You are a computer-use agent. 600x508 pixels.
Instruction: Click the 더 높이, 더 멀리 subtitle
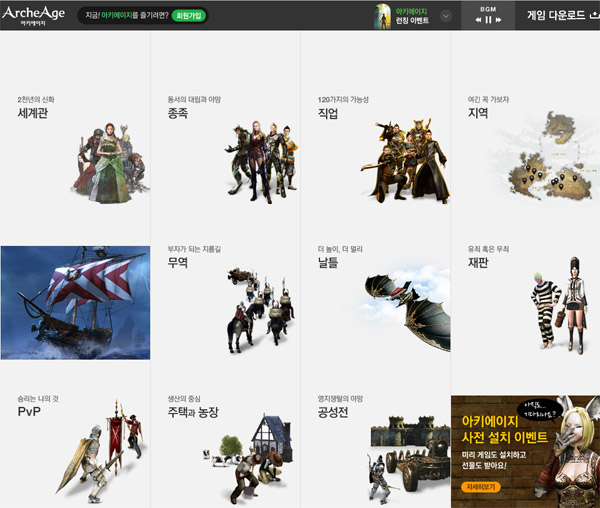(340, 249)
